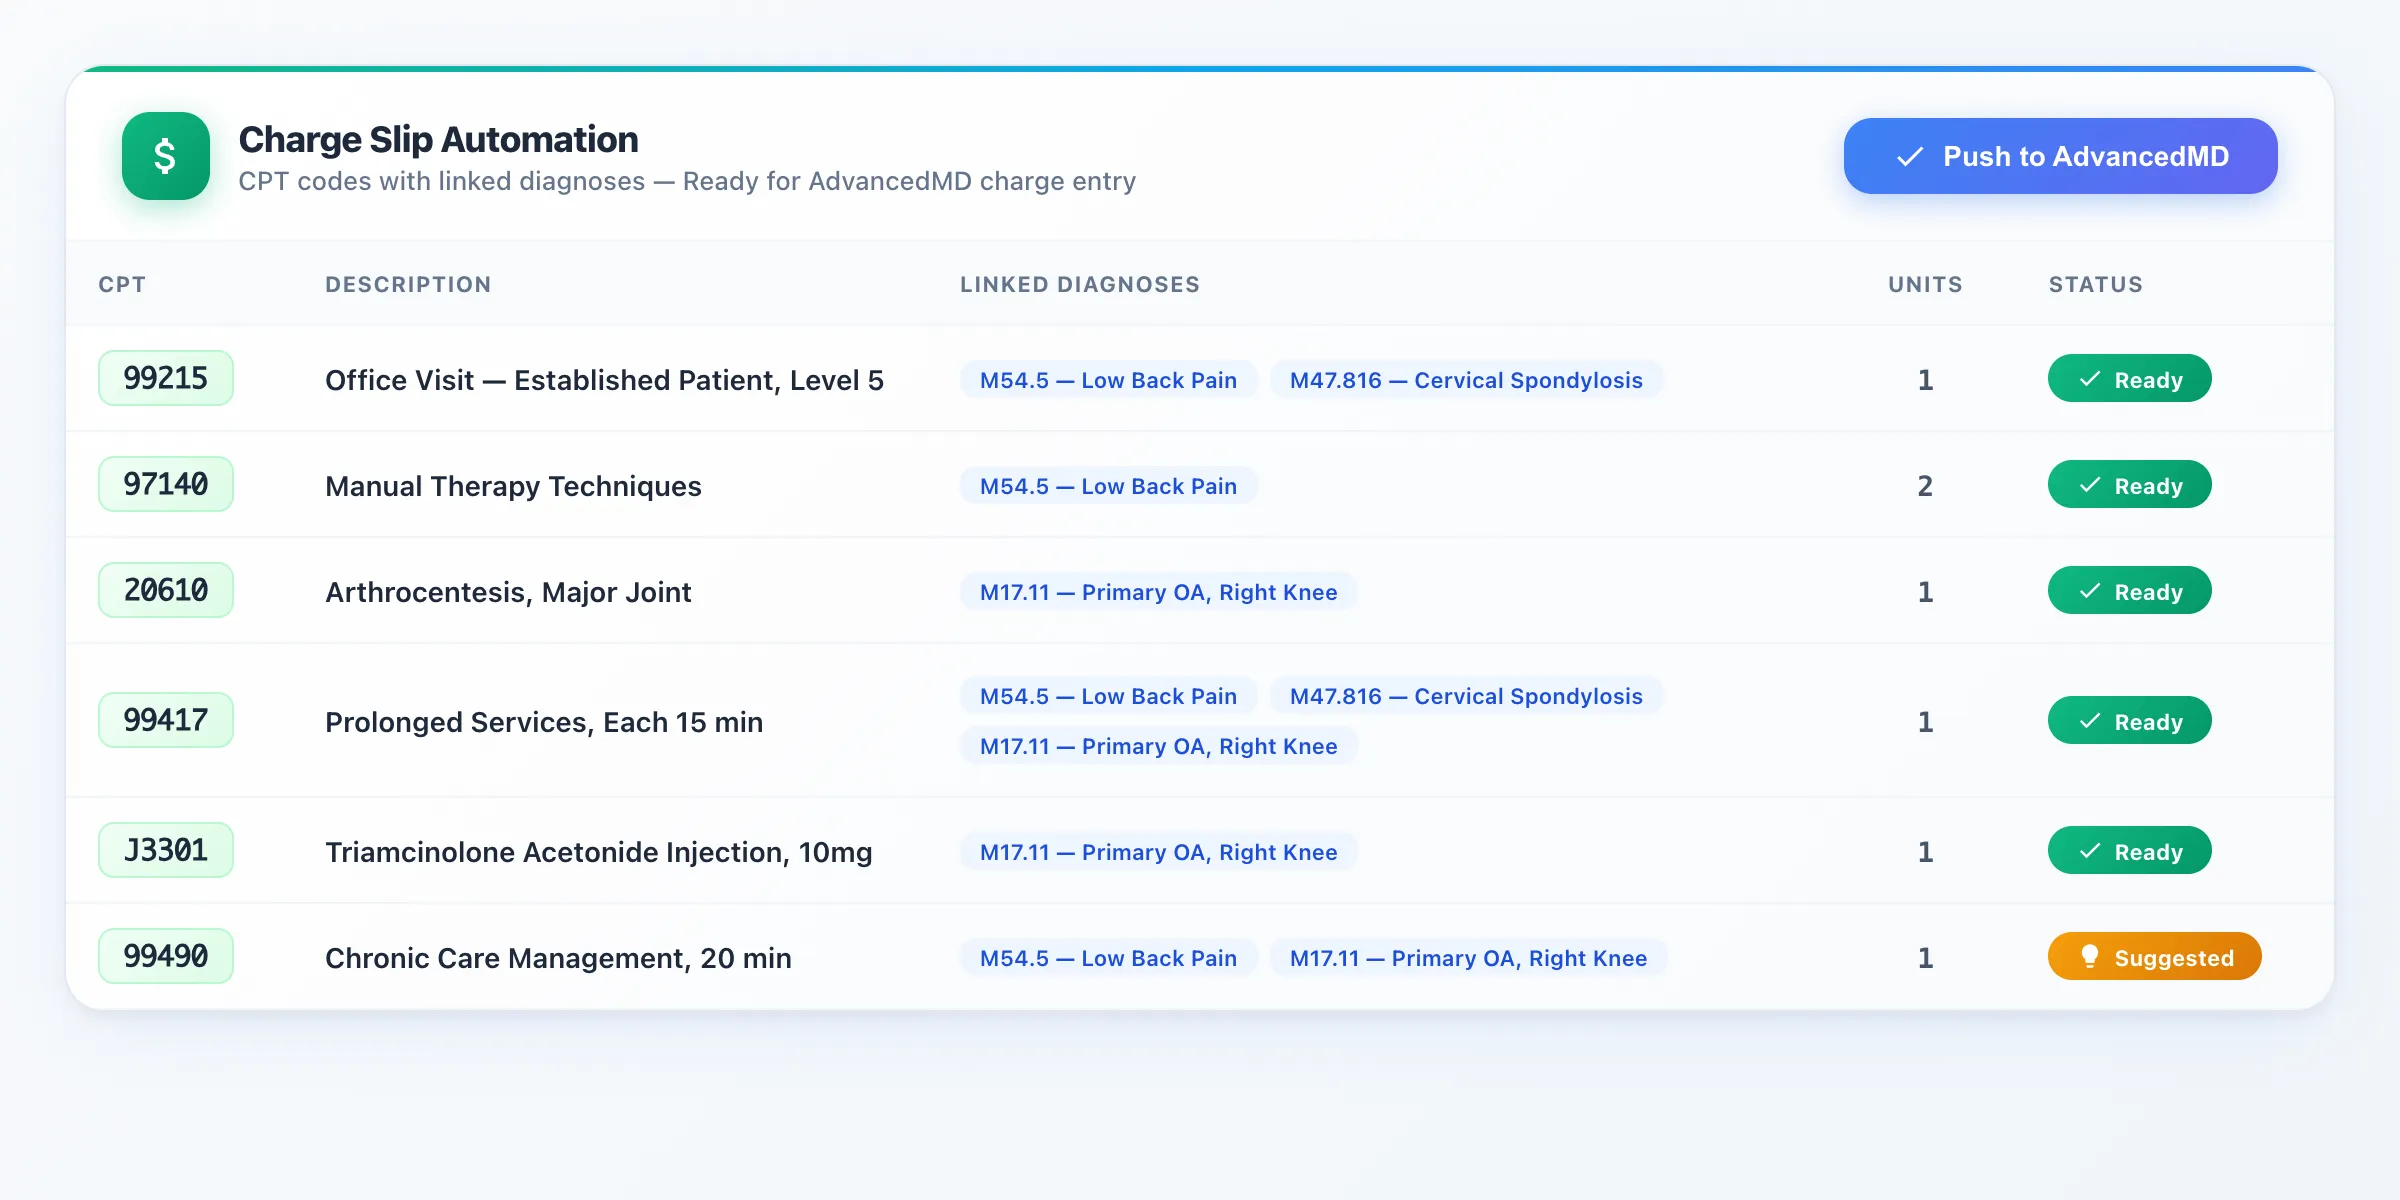
Task: Select the M47.816 Cervical Spondylosis chip for 99215
Action: point(1466,380)
